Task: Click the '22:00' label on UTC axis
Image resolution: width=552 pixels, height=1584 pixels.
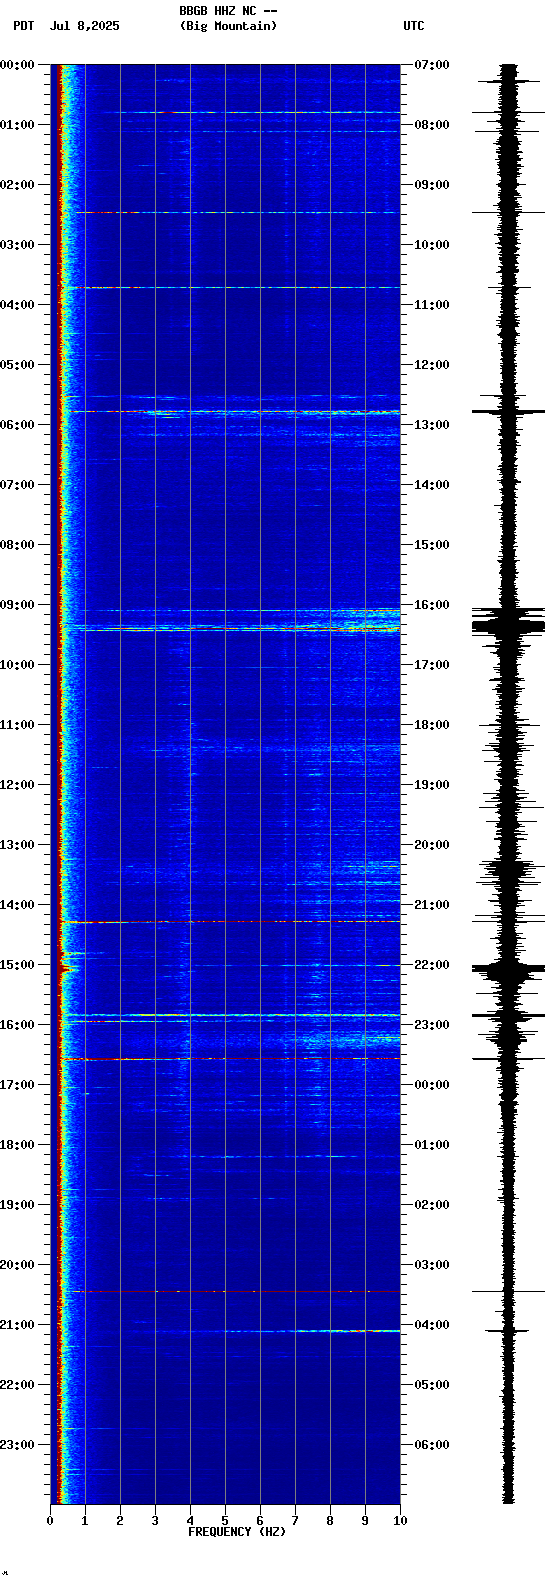Action: coord(432,965)
